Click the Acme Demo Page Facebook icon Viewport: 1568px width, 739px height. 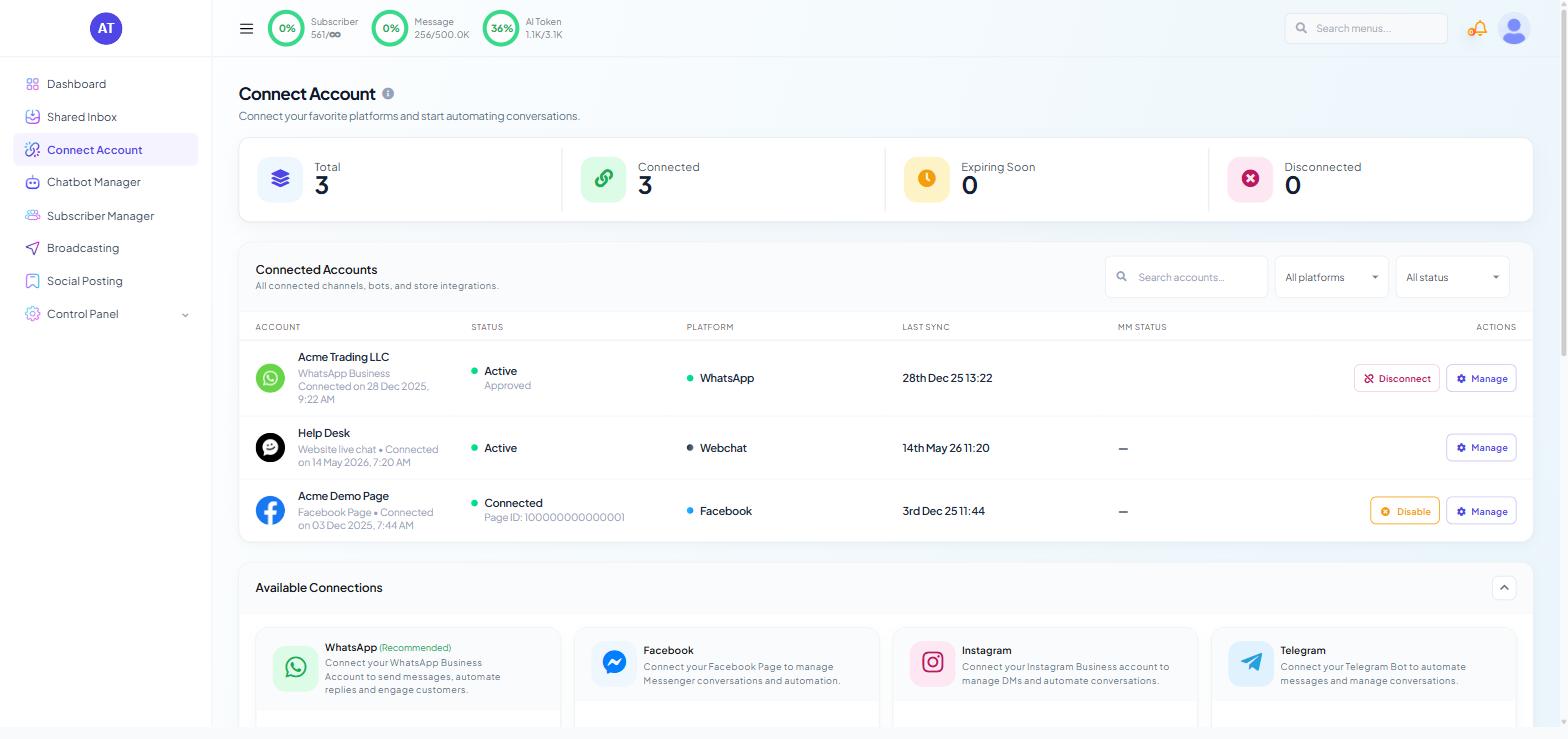click(x=270, y=510)
